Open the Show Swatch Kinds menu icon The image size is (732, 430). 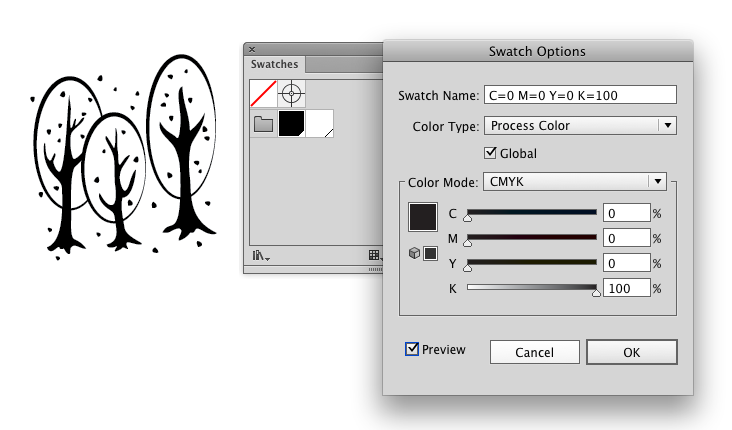coord(374,255)
